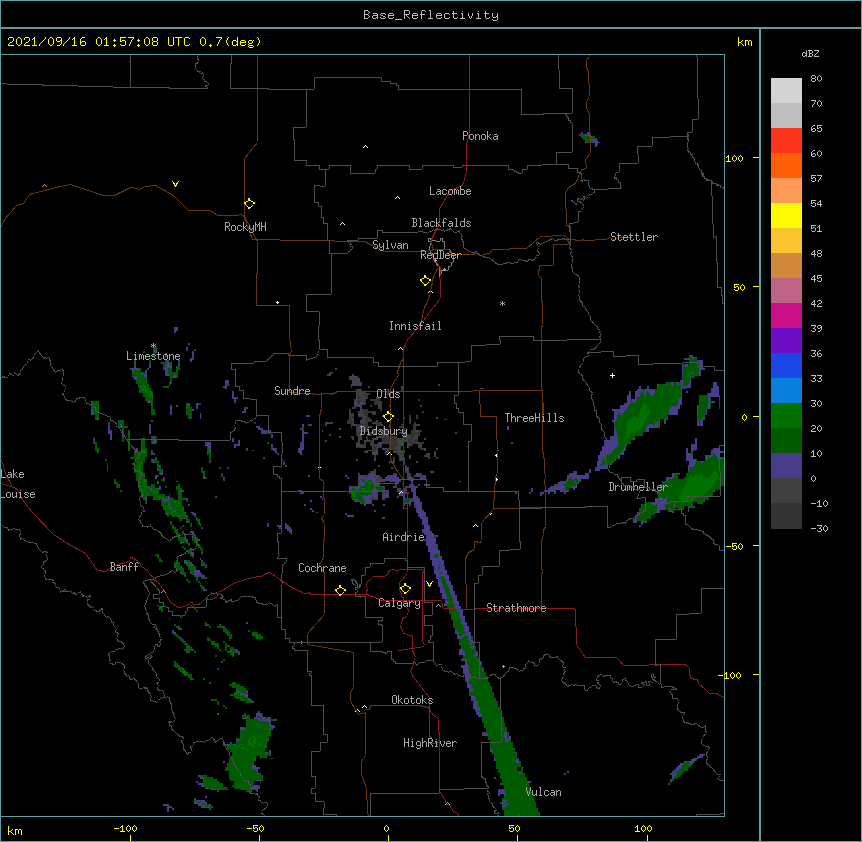Click the RockyMH label
Viewport: 862px width, 842px height.
[x=245, y=227]
